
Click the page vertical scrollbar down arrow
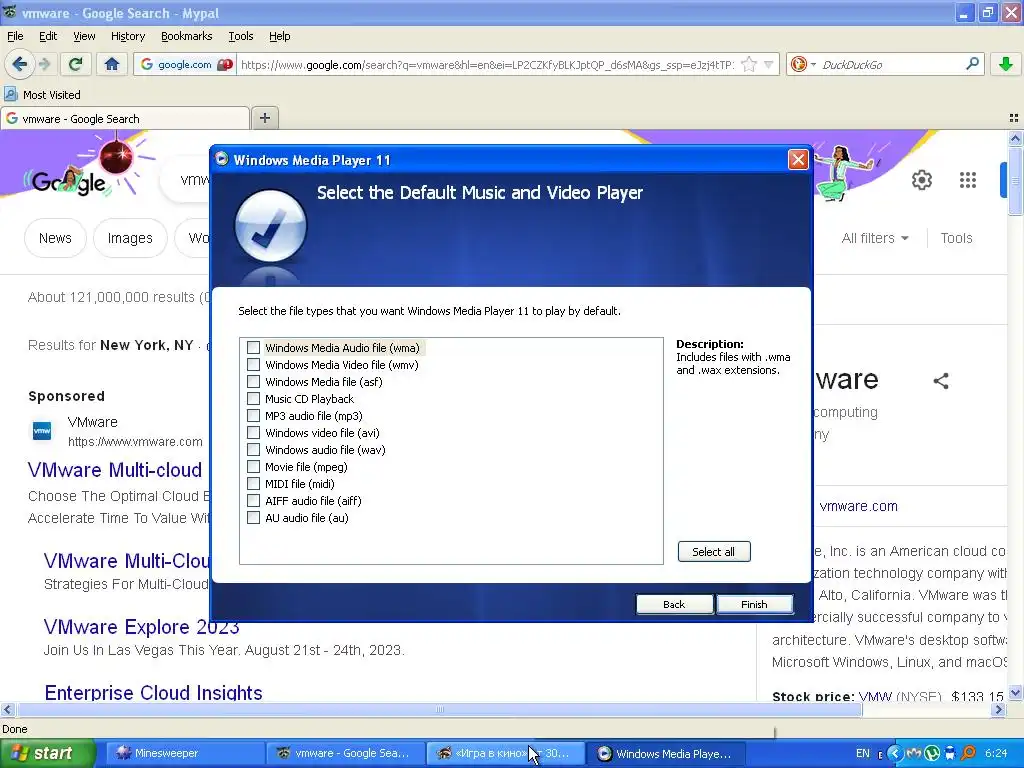pyautogui.click(x=1015, y=693)
